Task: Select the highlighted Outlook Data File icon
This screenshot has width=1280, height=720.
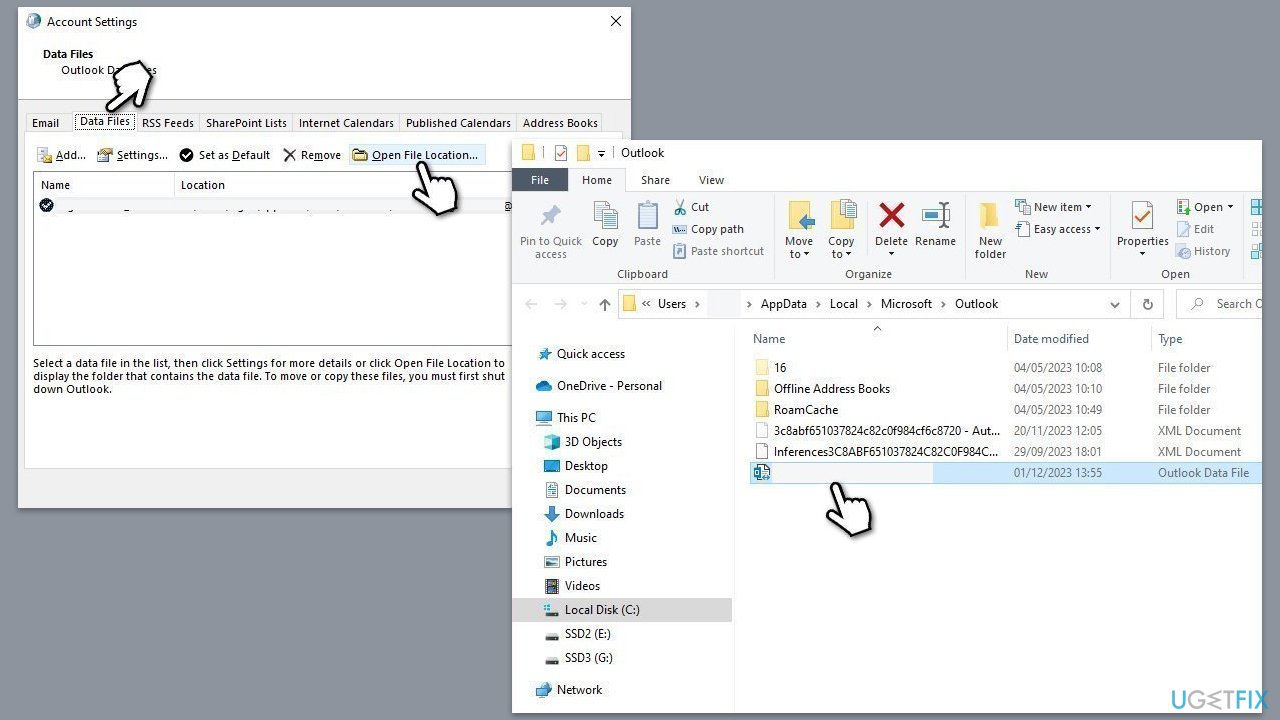Action: (x=762, y=473)
